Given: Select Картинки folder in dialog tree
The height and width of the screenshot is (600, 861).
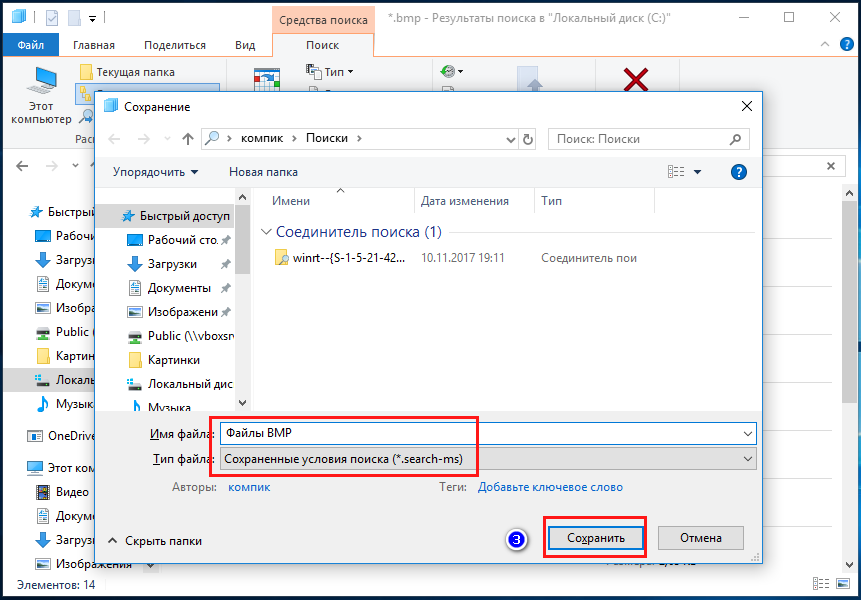Looking at the screenshot, I should 164,360.
